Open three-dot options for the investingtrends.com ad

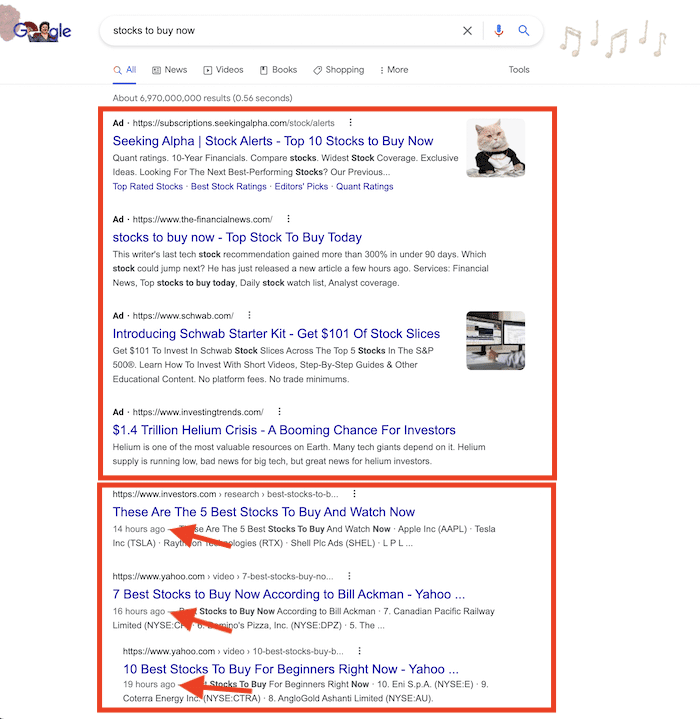click(x=279, y=411)
